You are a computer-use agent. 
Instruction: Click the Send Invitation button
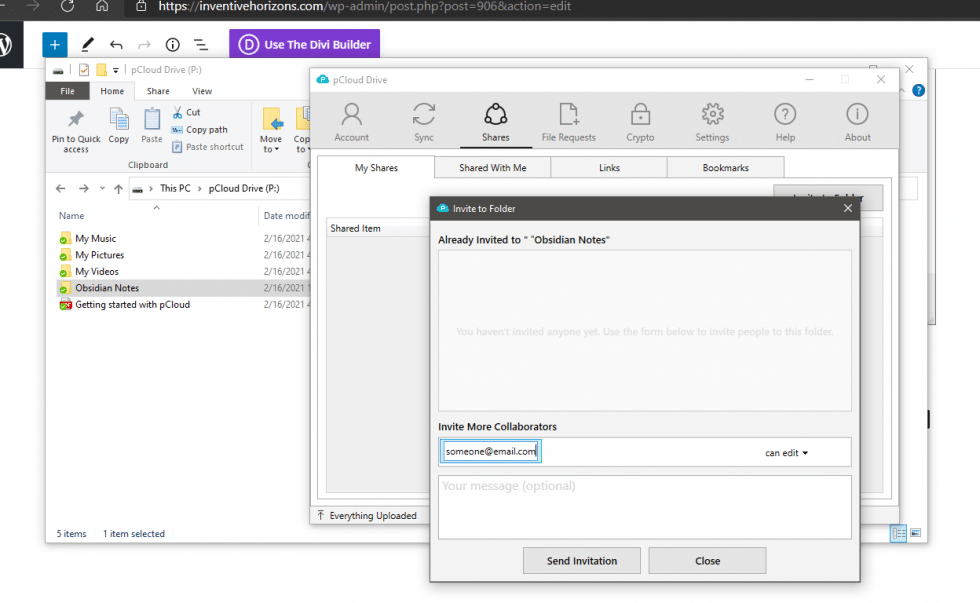pyautogui.click(x=581, y=561)
